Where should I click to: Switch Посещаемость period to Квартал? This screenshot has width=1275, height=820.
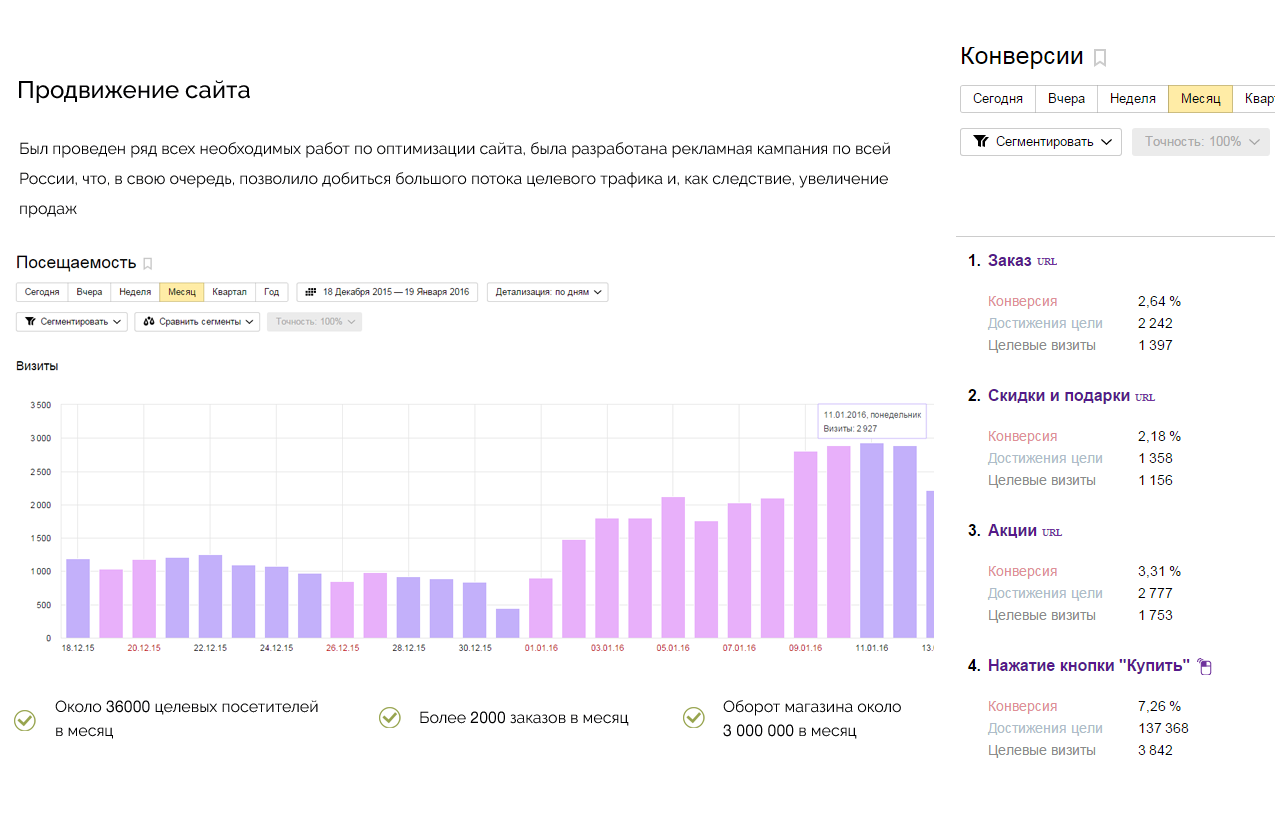pos(229,292)
